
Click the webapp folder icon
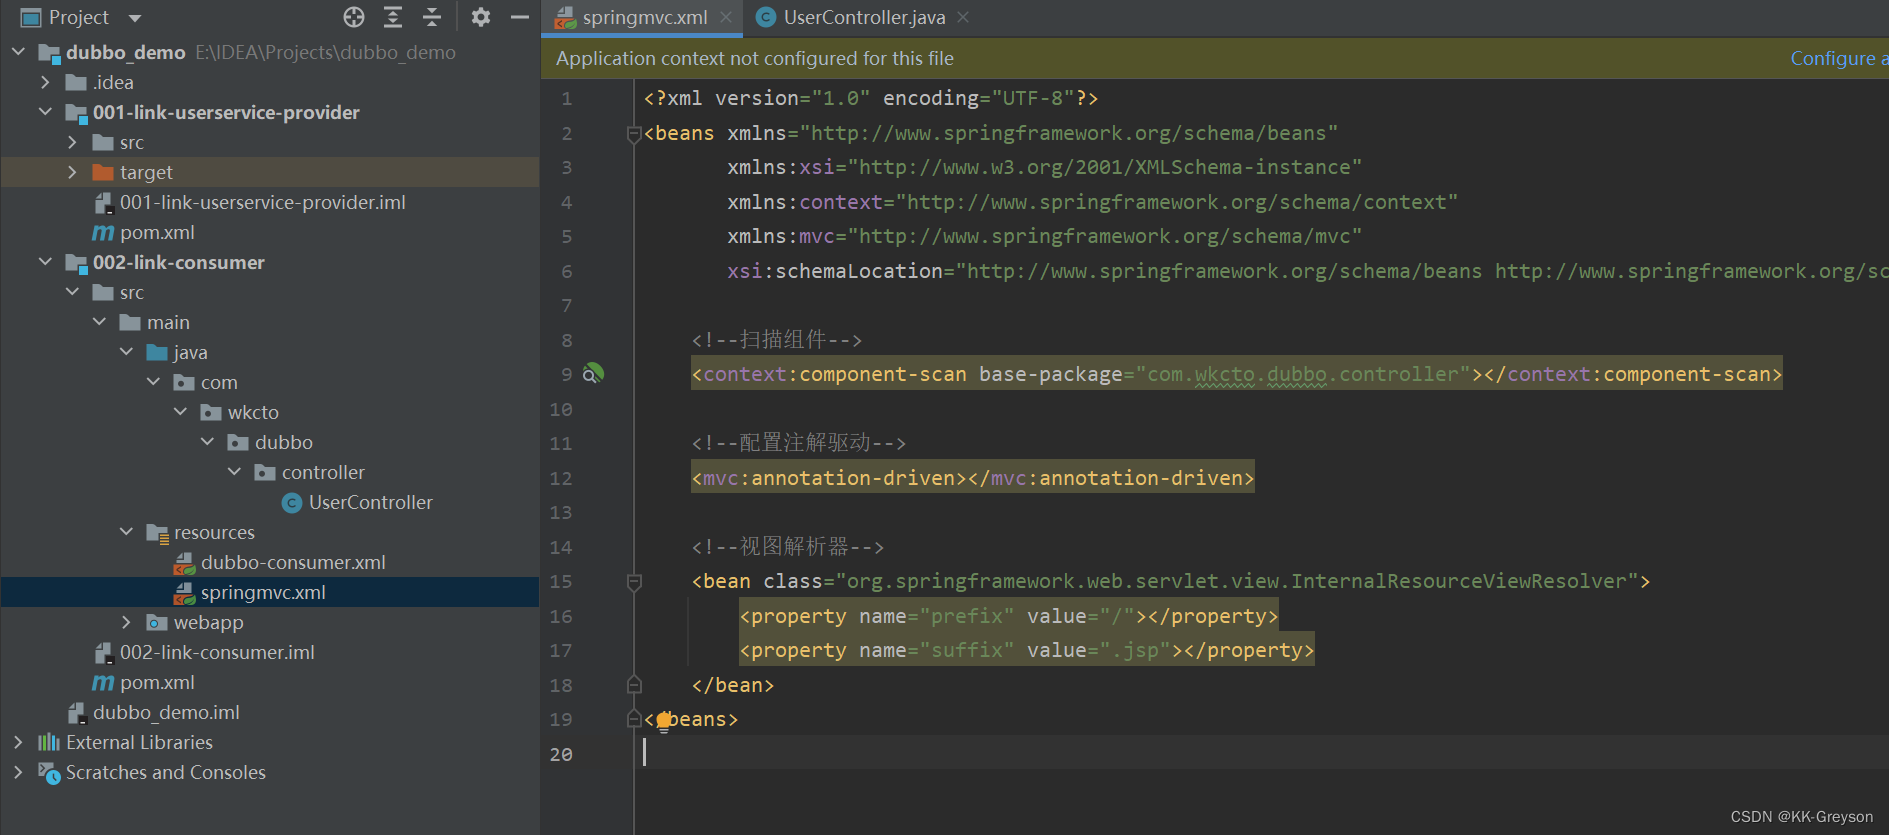157,623
